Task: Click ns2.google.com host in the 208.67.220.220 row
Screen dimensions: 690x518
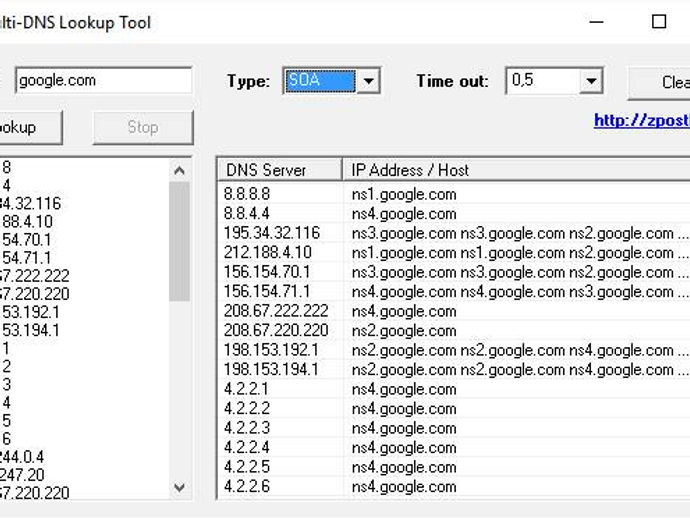Action: (x=404, y=331)
